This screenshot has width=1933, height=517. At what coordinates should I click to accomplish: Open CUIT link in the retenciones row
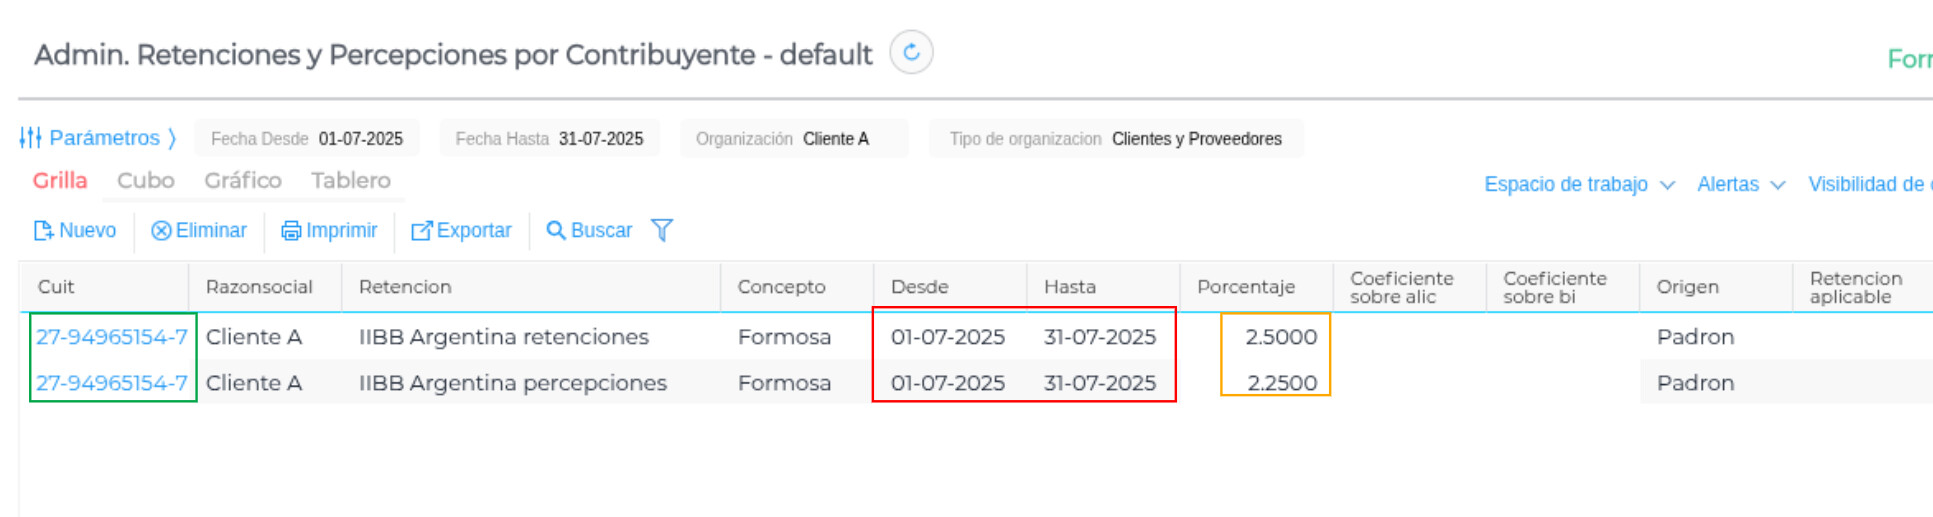click(112, 337)
